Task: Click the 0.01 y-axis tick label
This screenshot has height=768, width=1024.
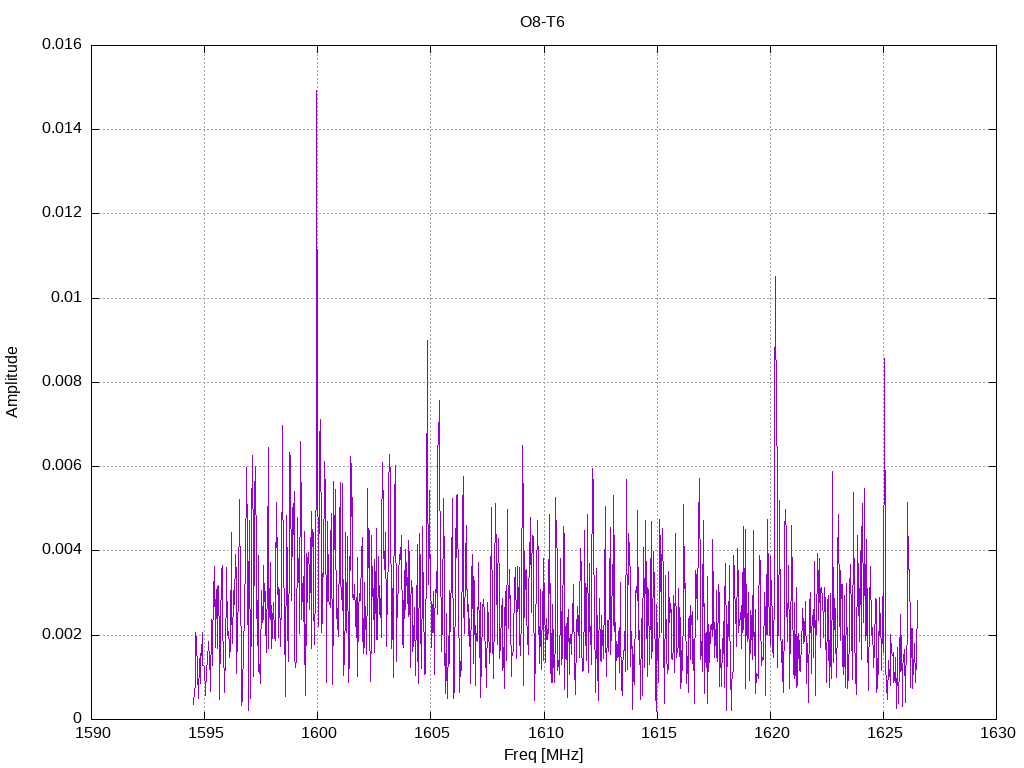Action: (67, 298)
